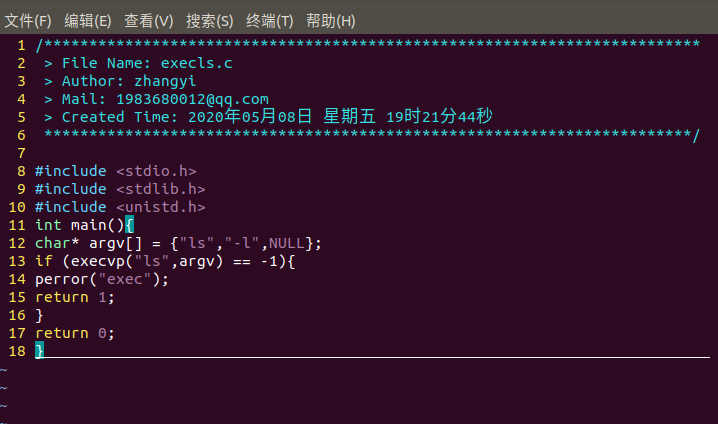Place cursor on perror("exec") statement
718x424 pixels.
[102, 279]
